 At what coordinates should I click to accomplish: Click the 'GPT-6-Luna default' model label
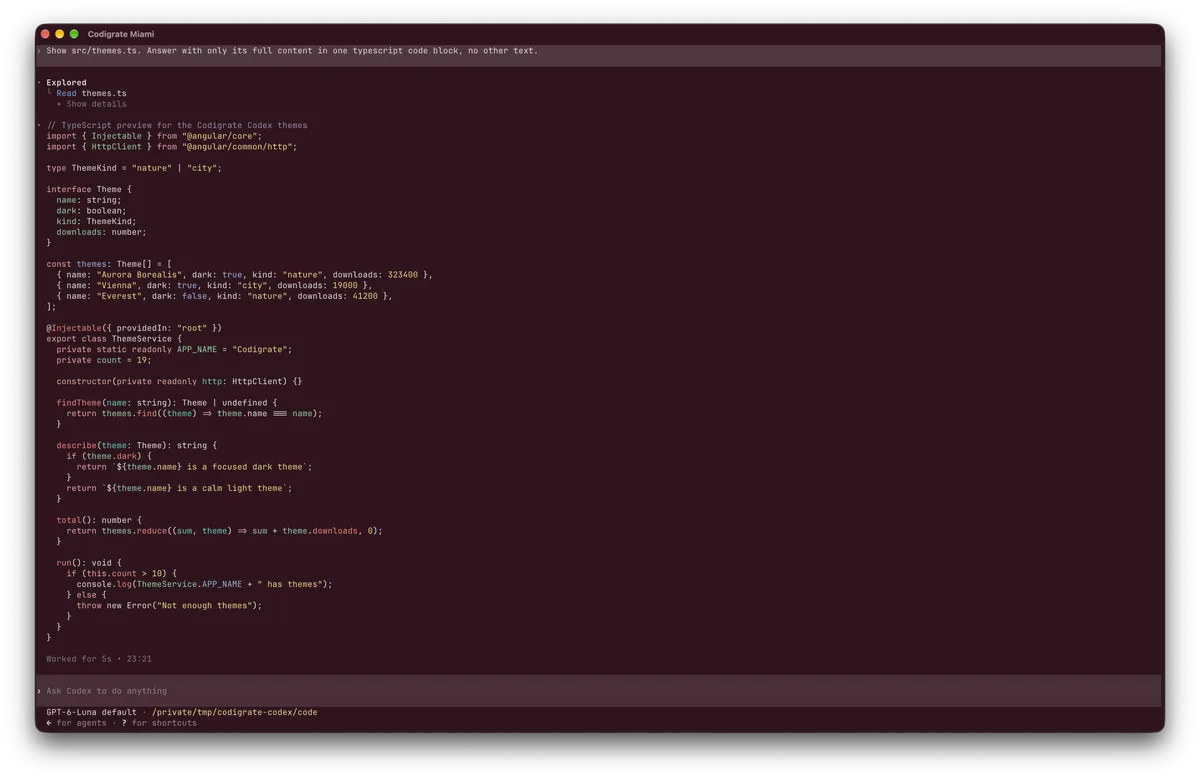pos(91,713)
